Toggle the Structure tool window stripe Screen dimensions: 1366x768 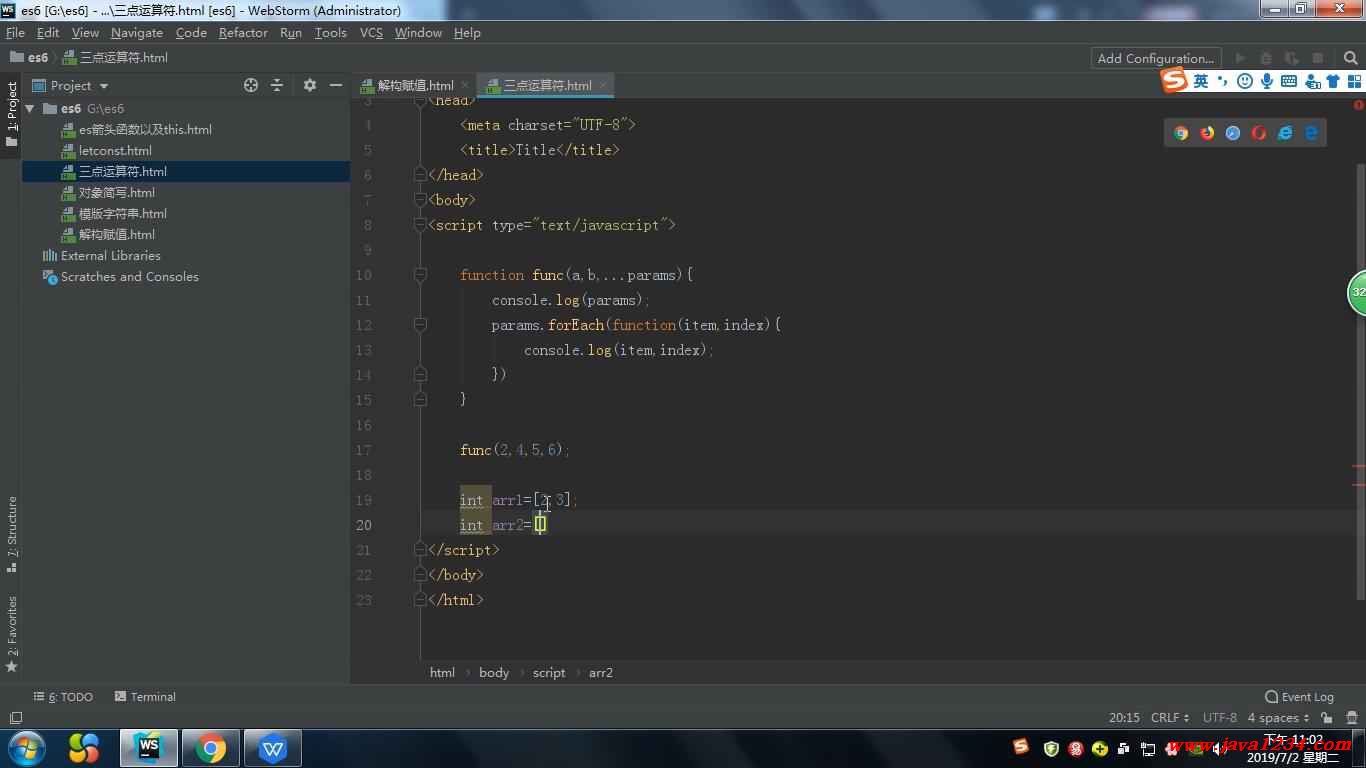coord(12,535)
